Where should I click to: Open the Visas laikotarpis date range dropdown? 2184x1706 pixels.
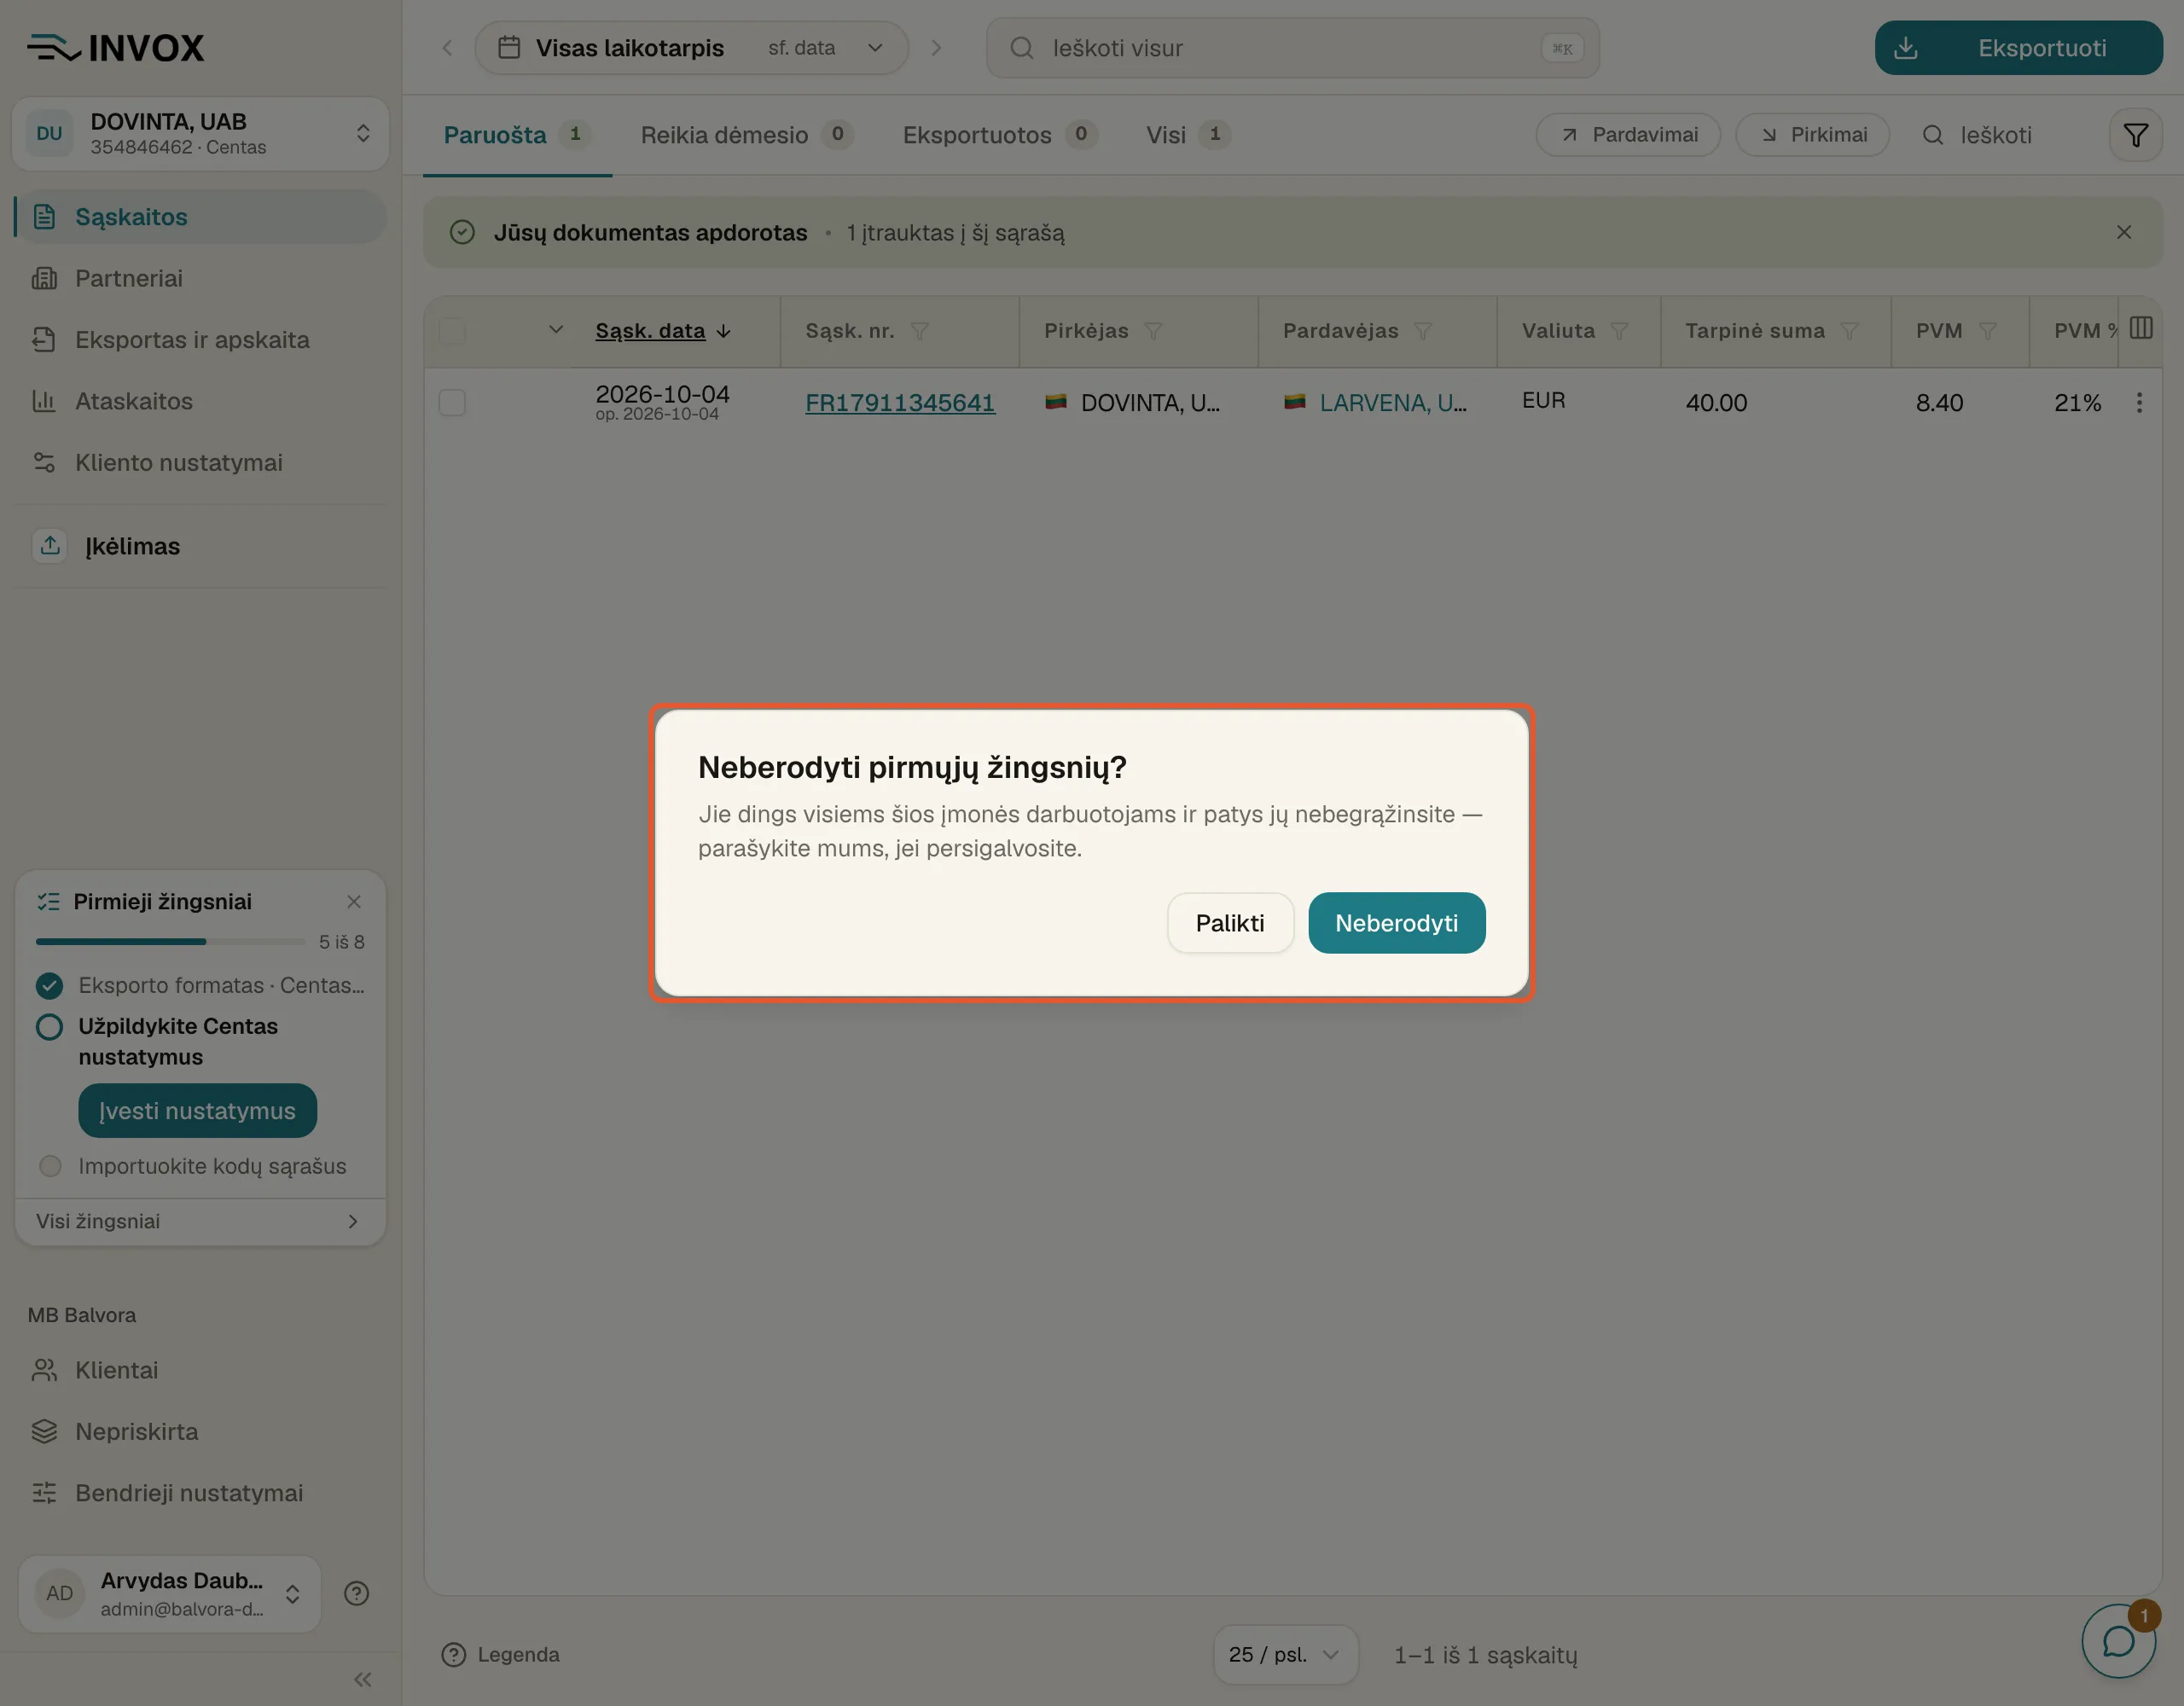[691, 48]
